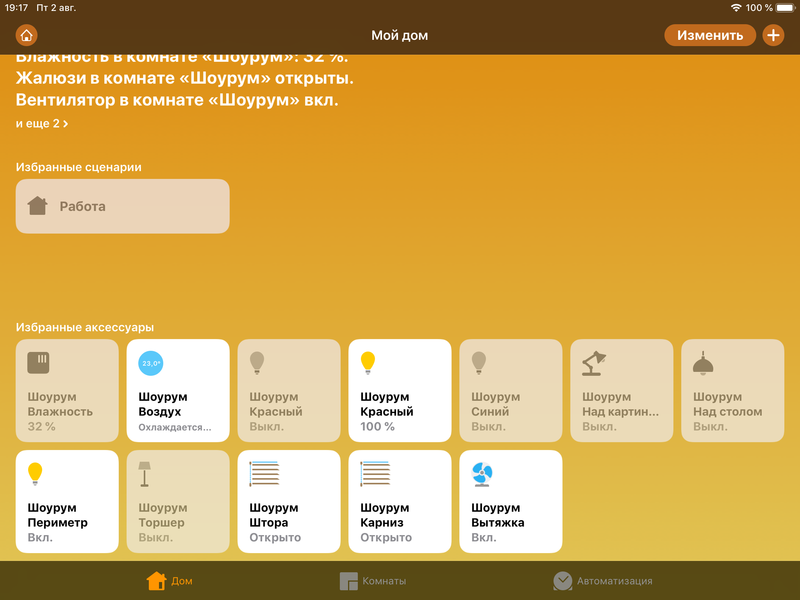This screenshot has height=600, width=800.
Task: Tap the pendant lamp icon on Над столом tile
Action: click(x=705, y=364)
